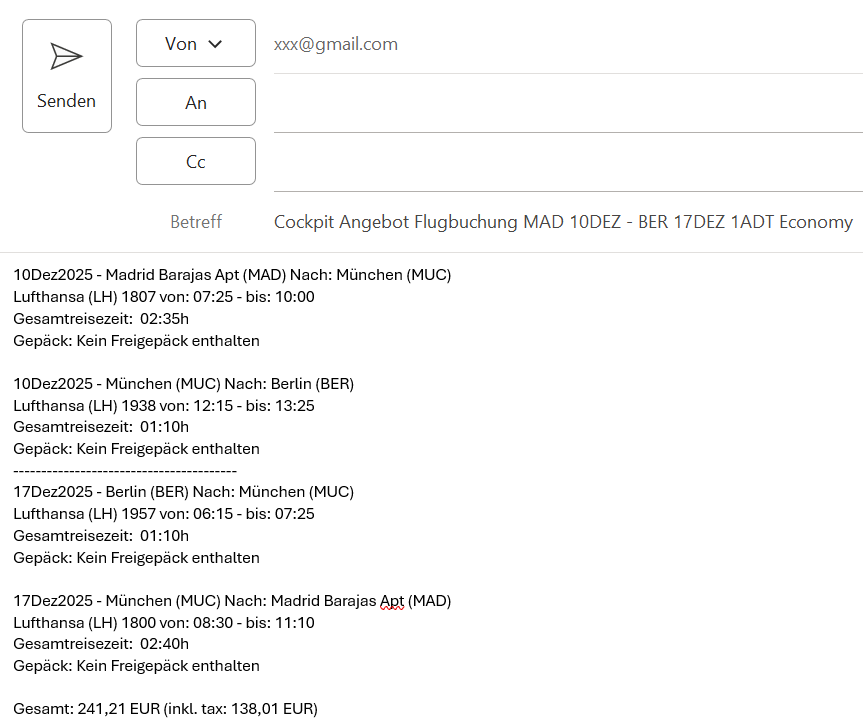The height and width of the screenshot is (718, 863).
Task: Place cursor in first Madrid Barajas line
Action: 232,275
